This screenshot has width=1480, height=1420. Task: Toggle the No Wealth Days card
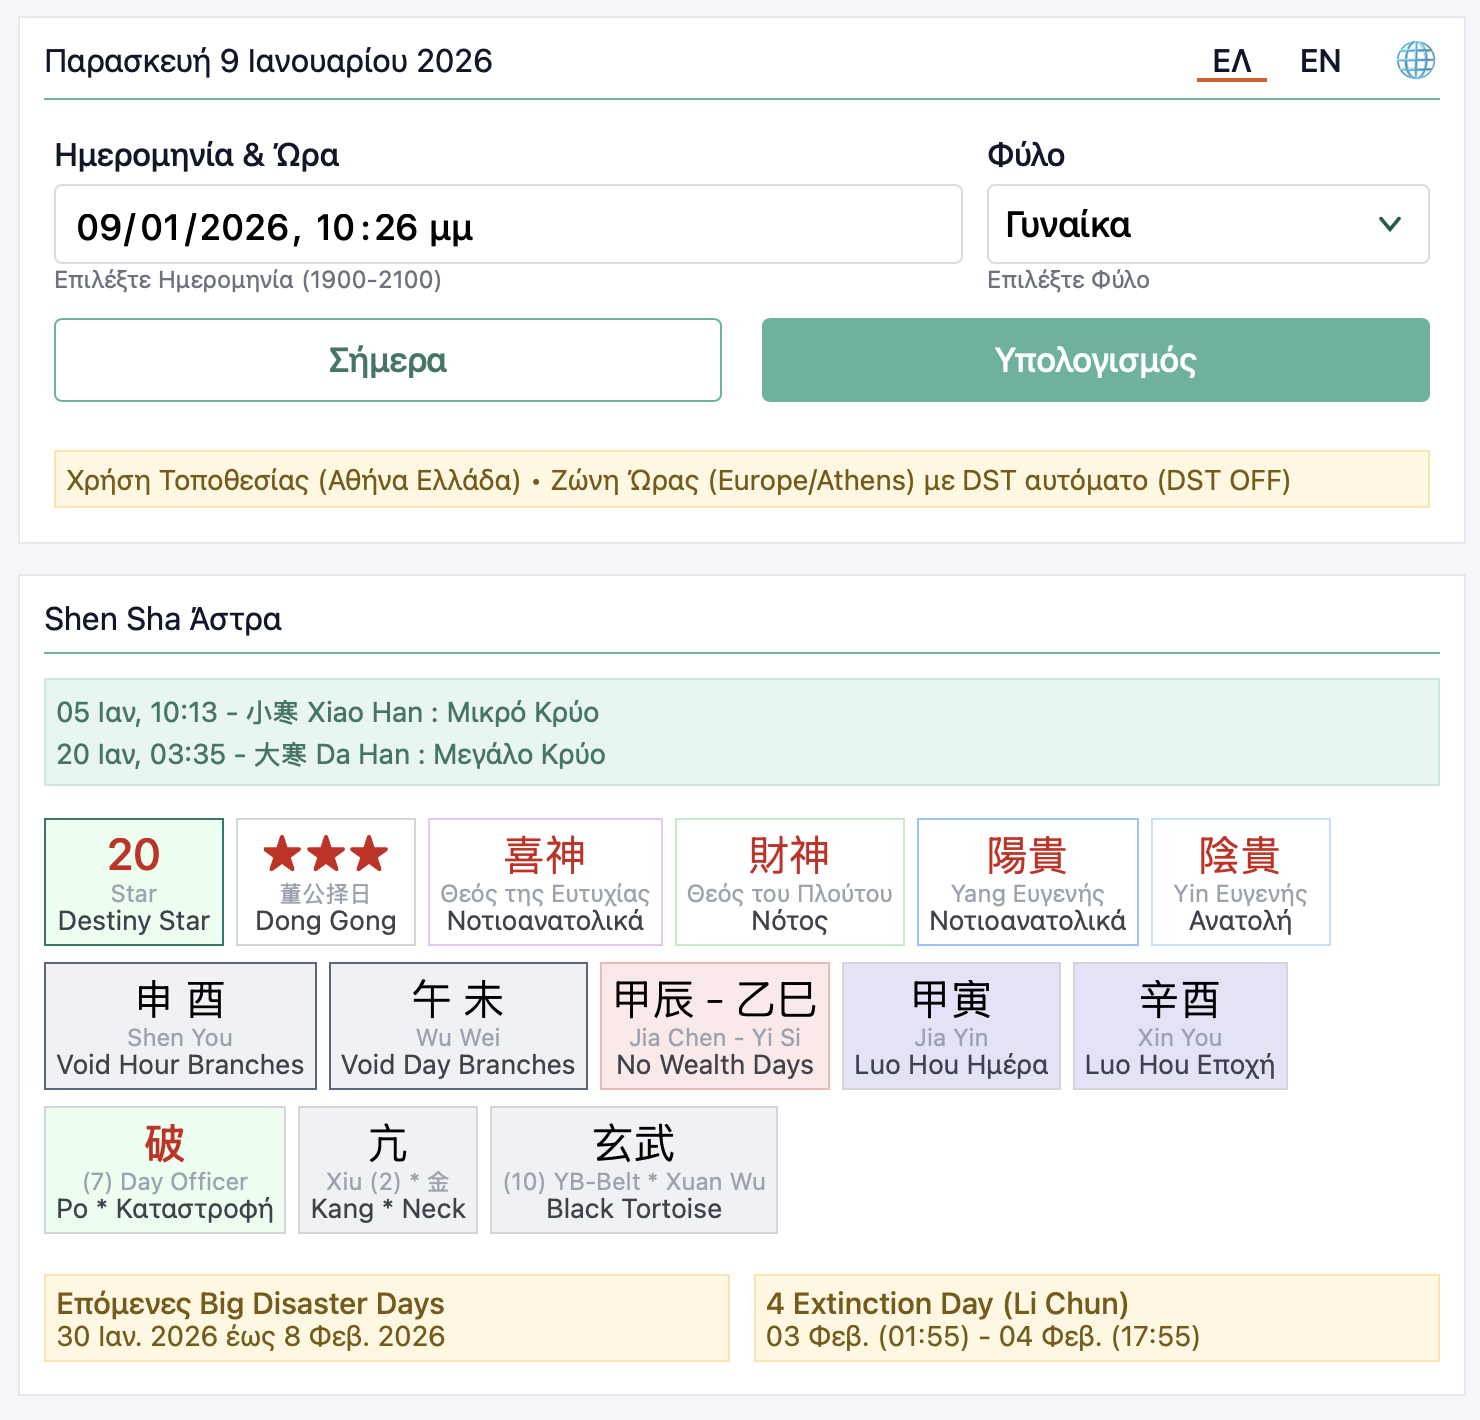pos(714,1026)
